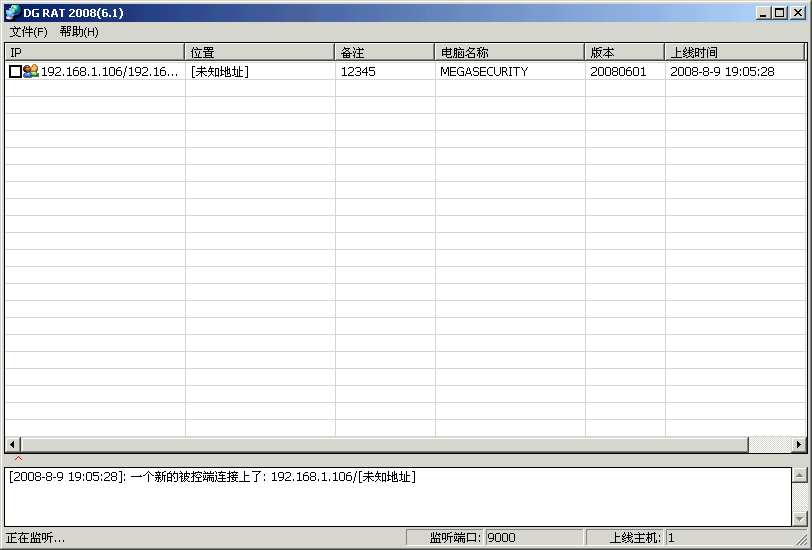This screenshot has width=812, height=550.
Task: Tick the checkbox for host 192.168.1.106
Action: tap(15, 72)
